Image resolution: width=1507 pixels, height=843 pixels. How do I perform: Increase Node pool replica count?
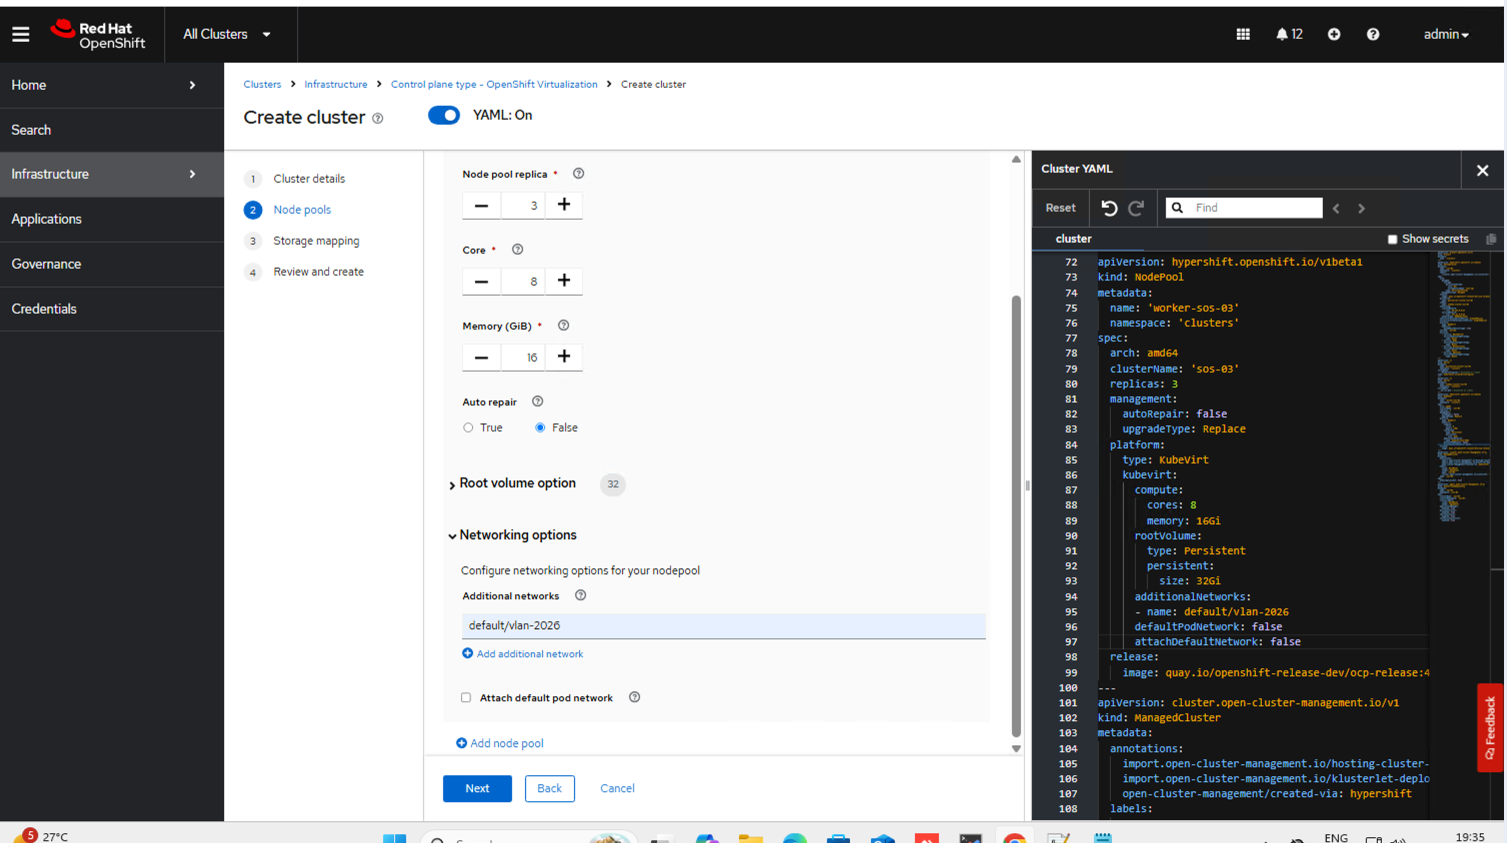coord(564,205)
